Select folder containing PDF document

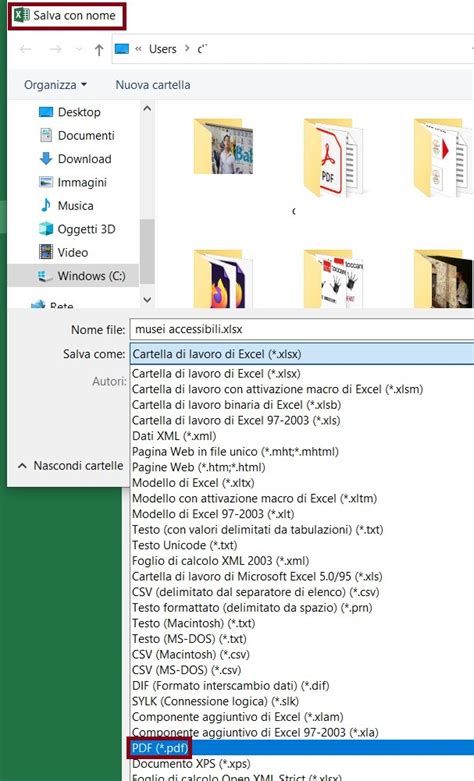click(x=333, y=157)
